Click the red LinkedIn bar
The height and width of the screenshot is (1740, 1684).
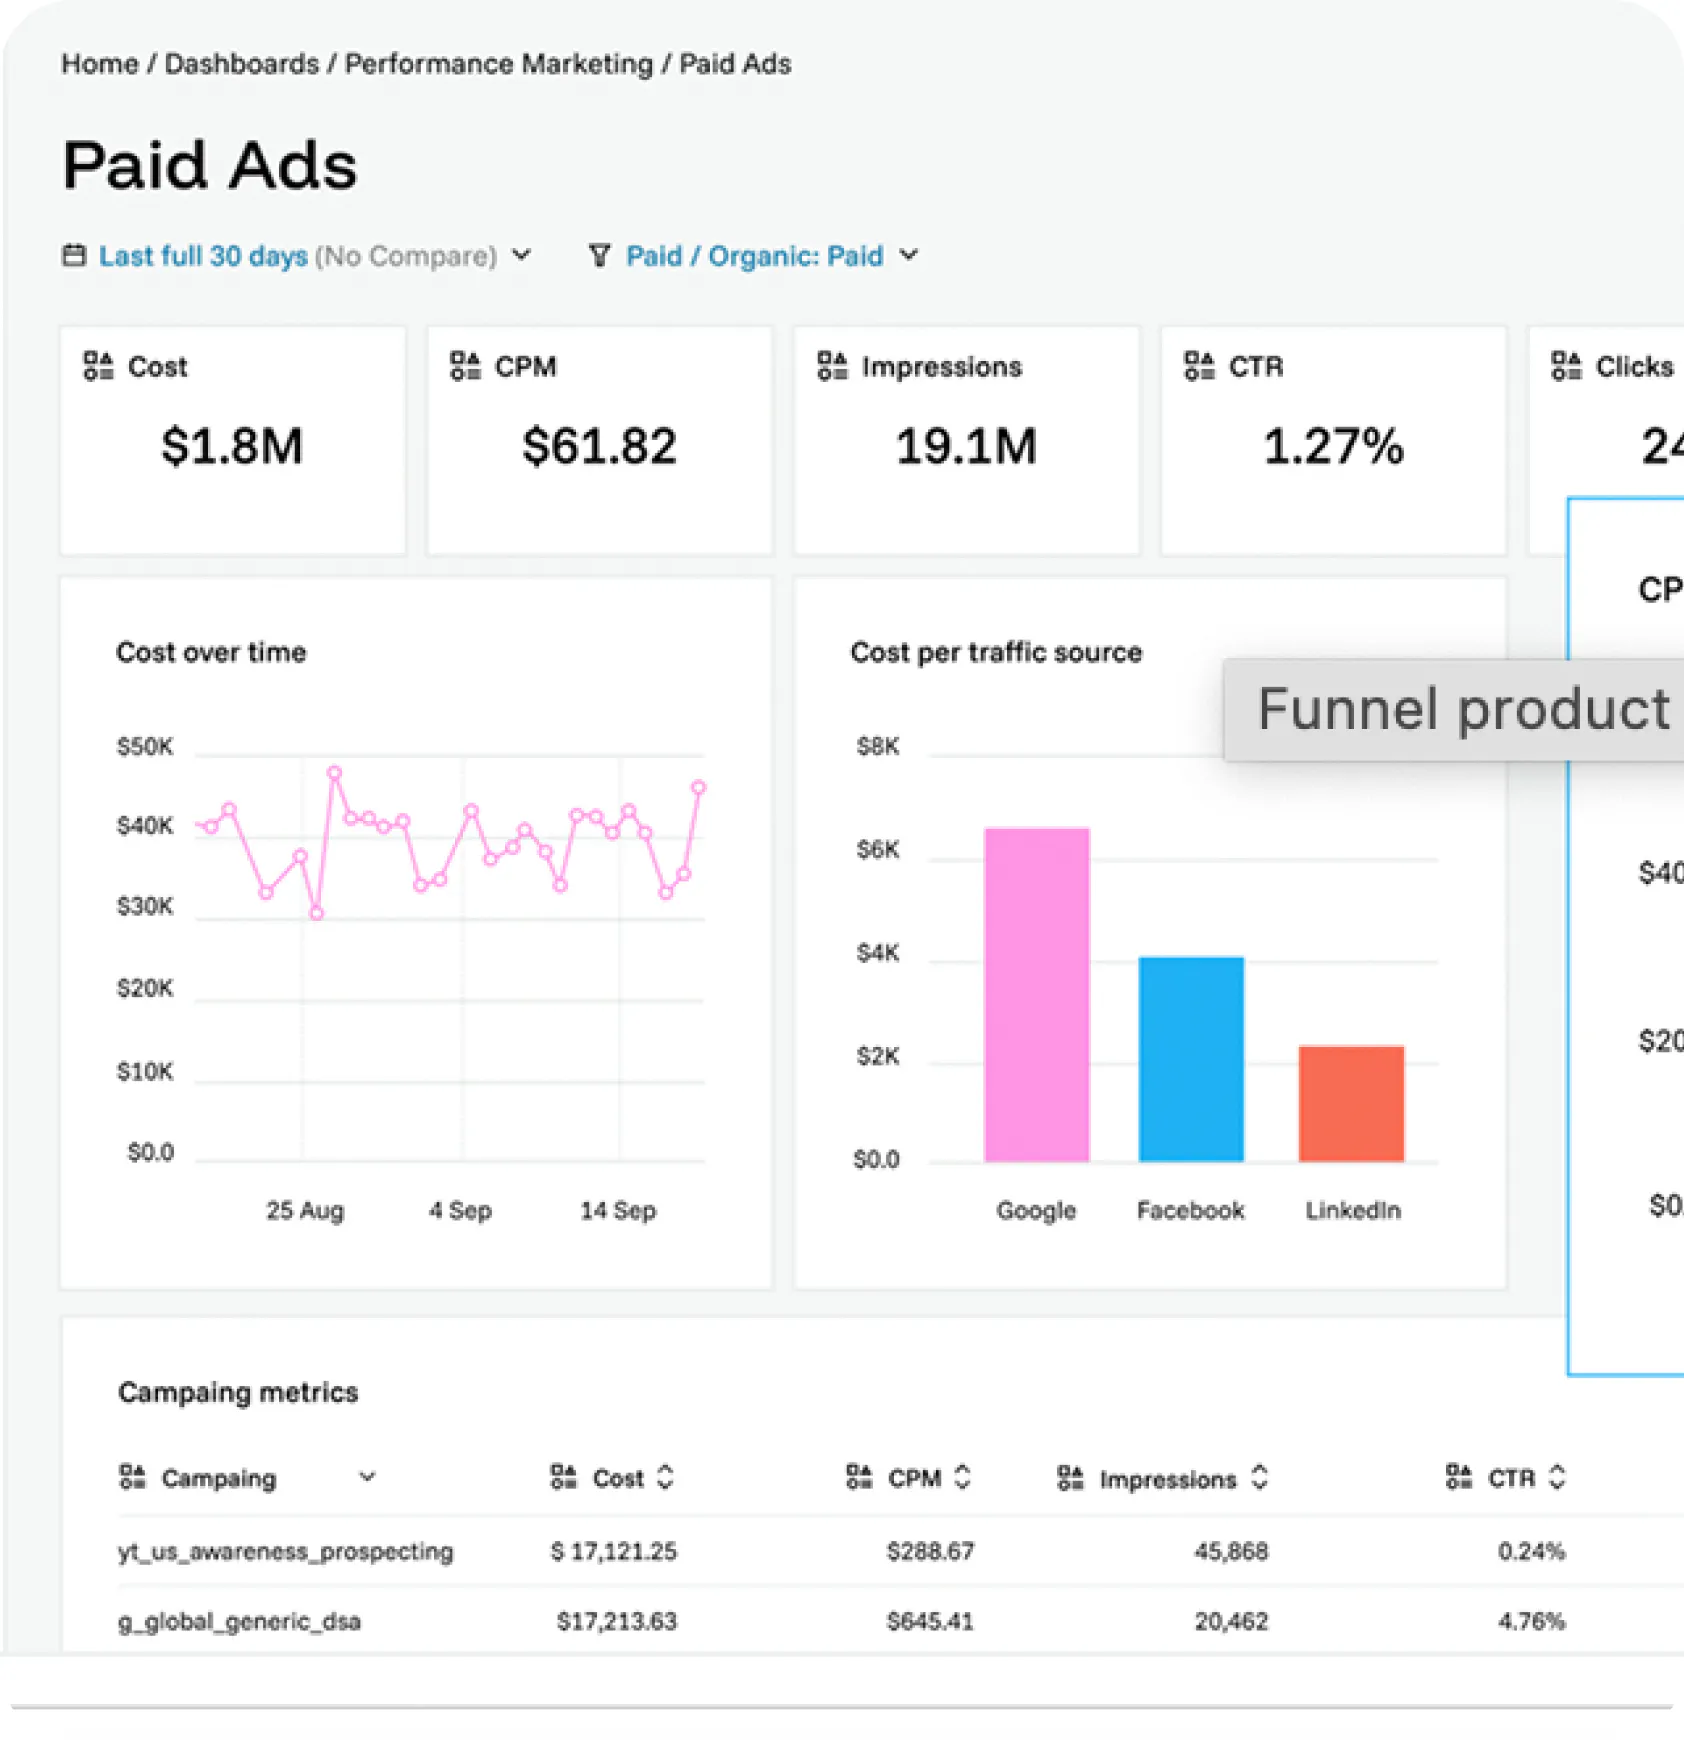[1351, 1103]
